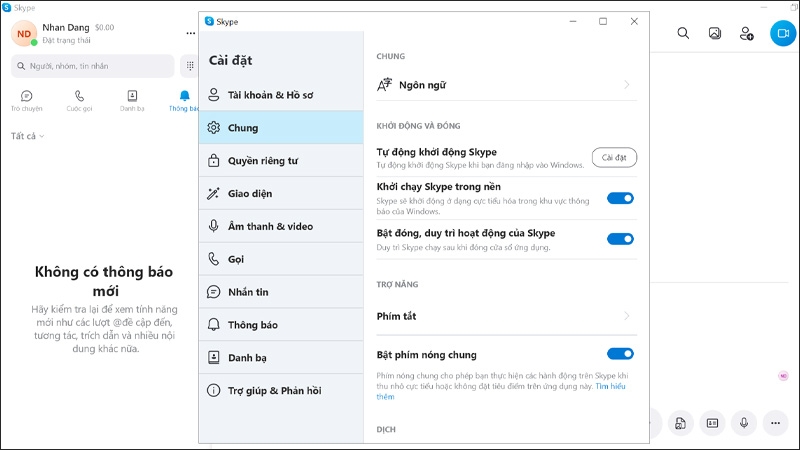Click the bell icon beside Thông báo in settings
Viewport: 800px width, 450px height.
[x=213, y=324]
